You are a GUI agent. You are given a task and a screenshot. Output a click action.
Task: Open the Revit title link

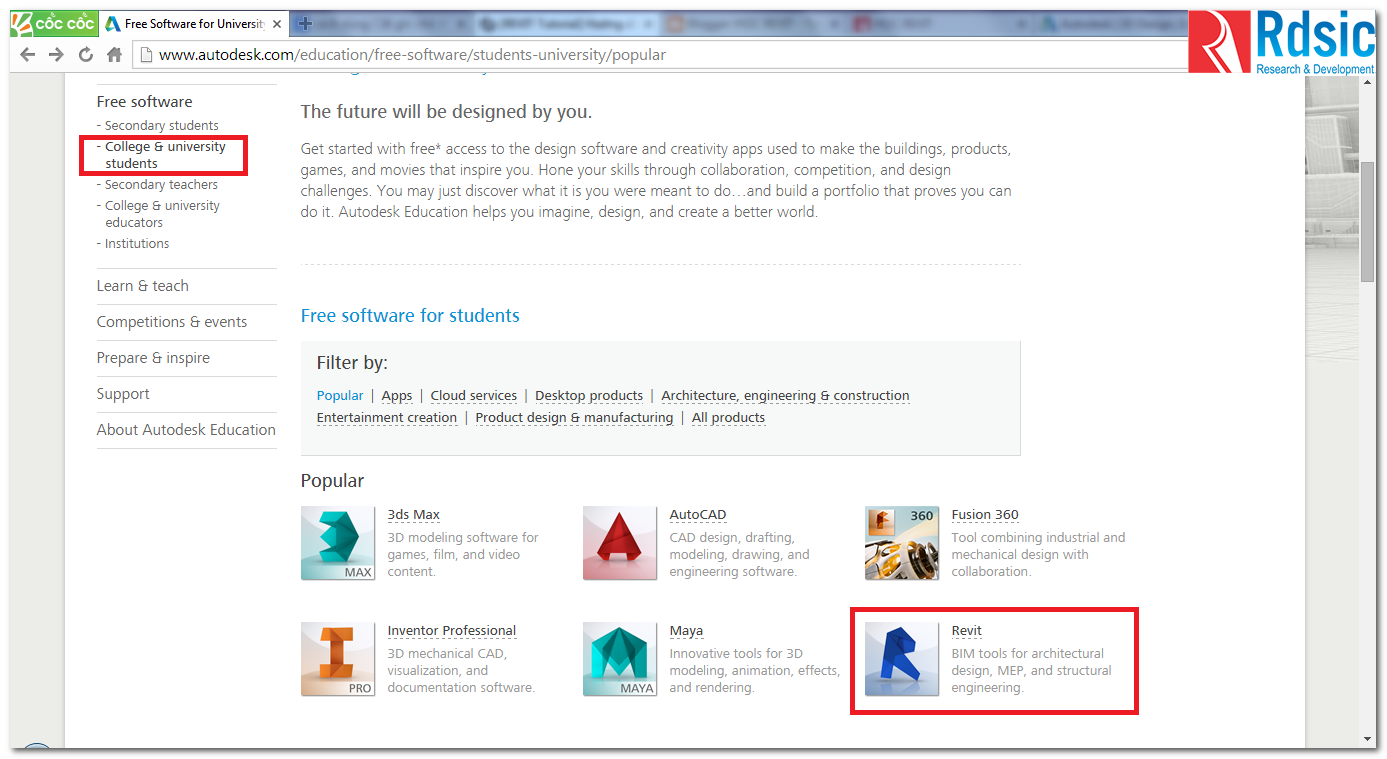tap(967, 631)
